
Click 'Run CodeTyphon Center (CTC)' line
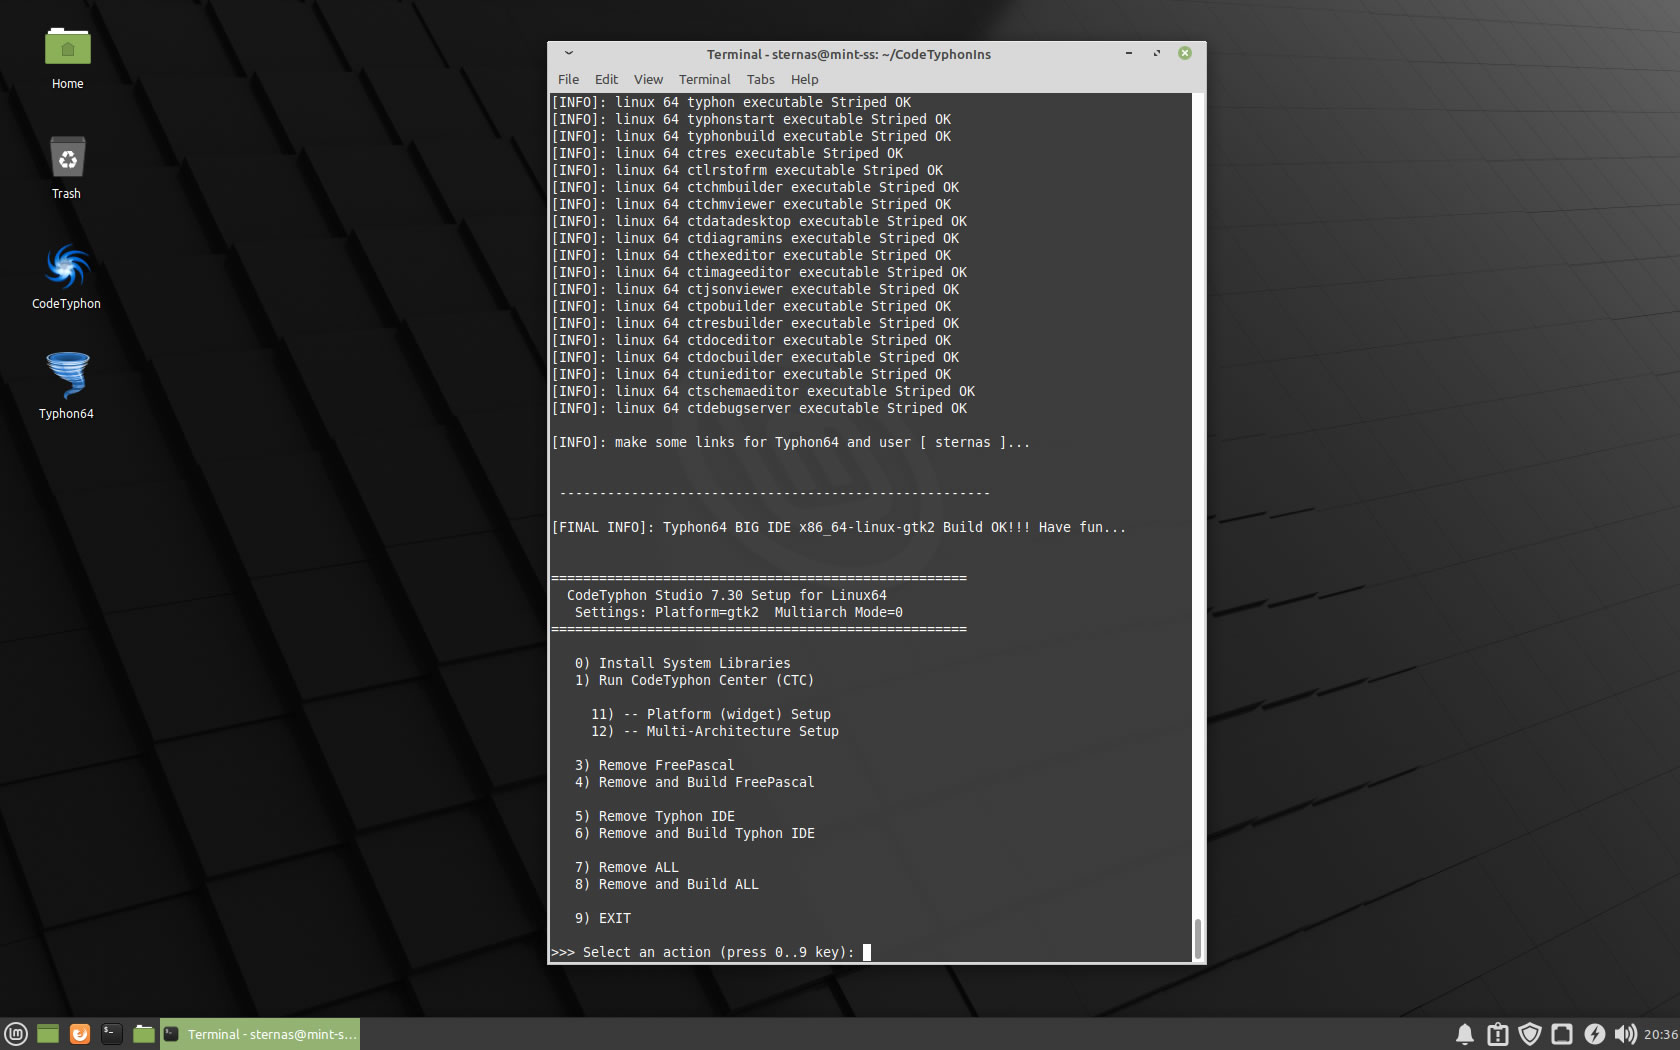point(694,680)
